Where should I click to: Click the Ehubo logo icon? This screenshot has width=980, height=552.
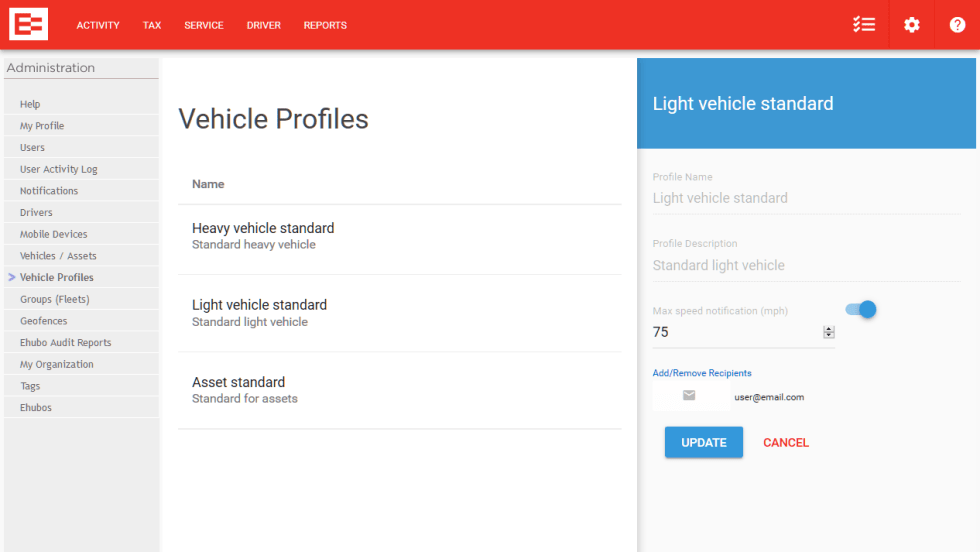28,24
